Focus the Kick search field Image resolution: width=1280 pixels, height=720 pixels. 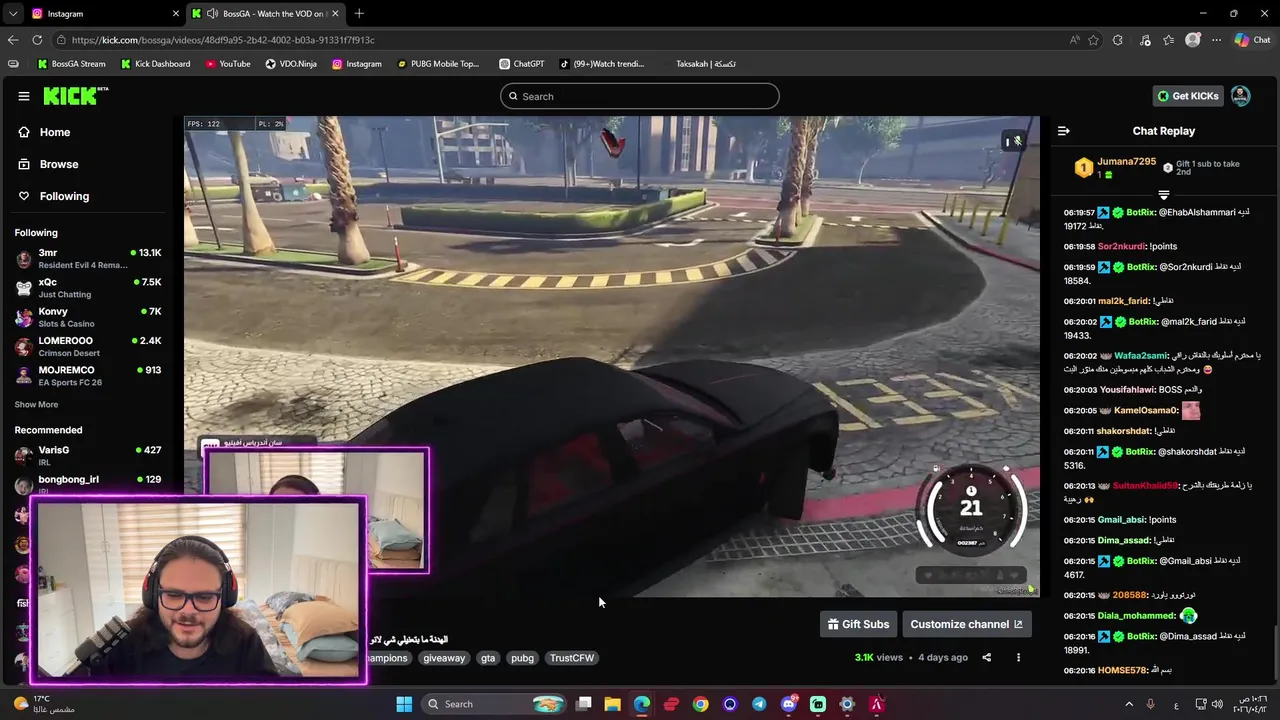point(640,96)
